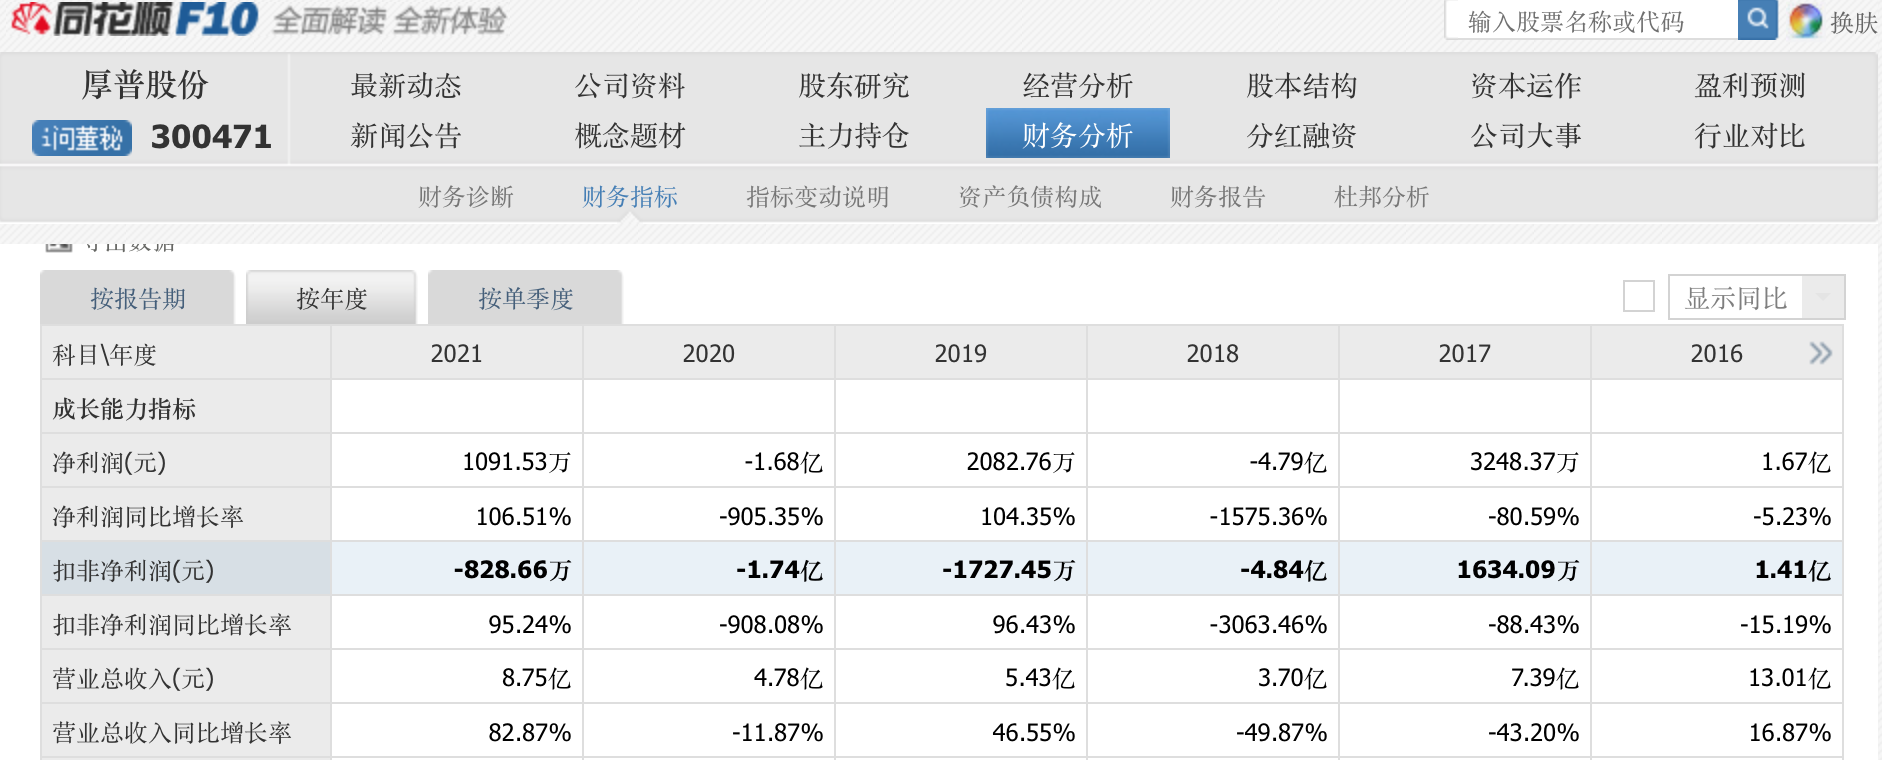Select the 扣非净利润(元) row label
Image resolution: width=1882 pixels, height=760 pixels.
pos(133,570)
